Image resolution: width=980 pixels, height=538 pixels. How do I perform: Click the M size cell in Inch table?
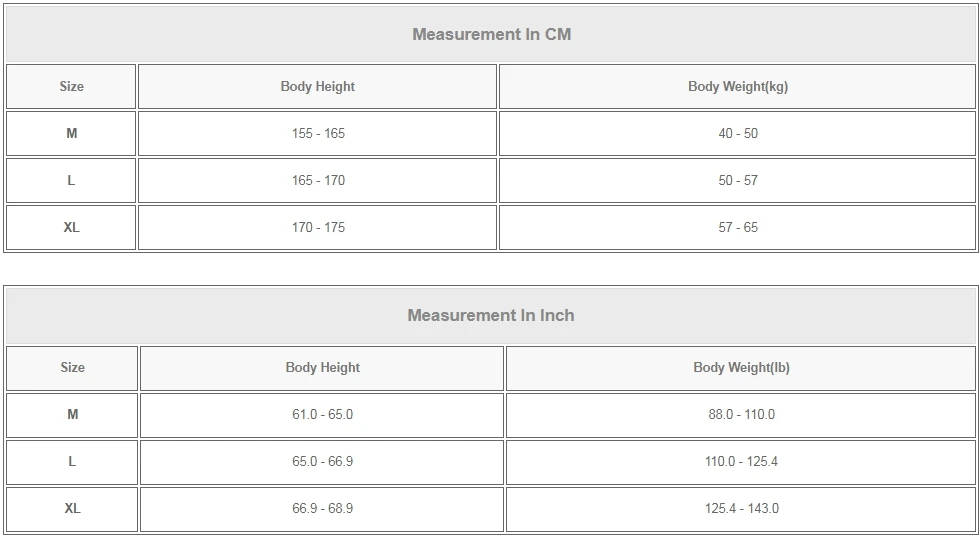pos(72,414)
